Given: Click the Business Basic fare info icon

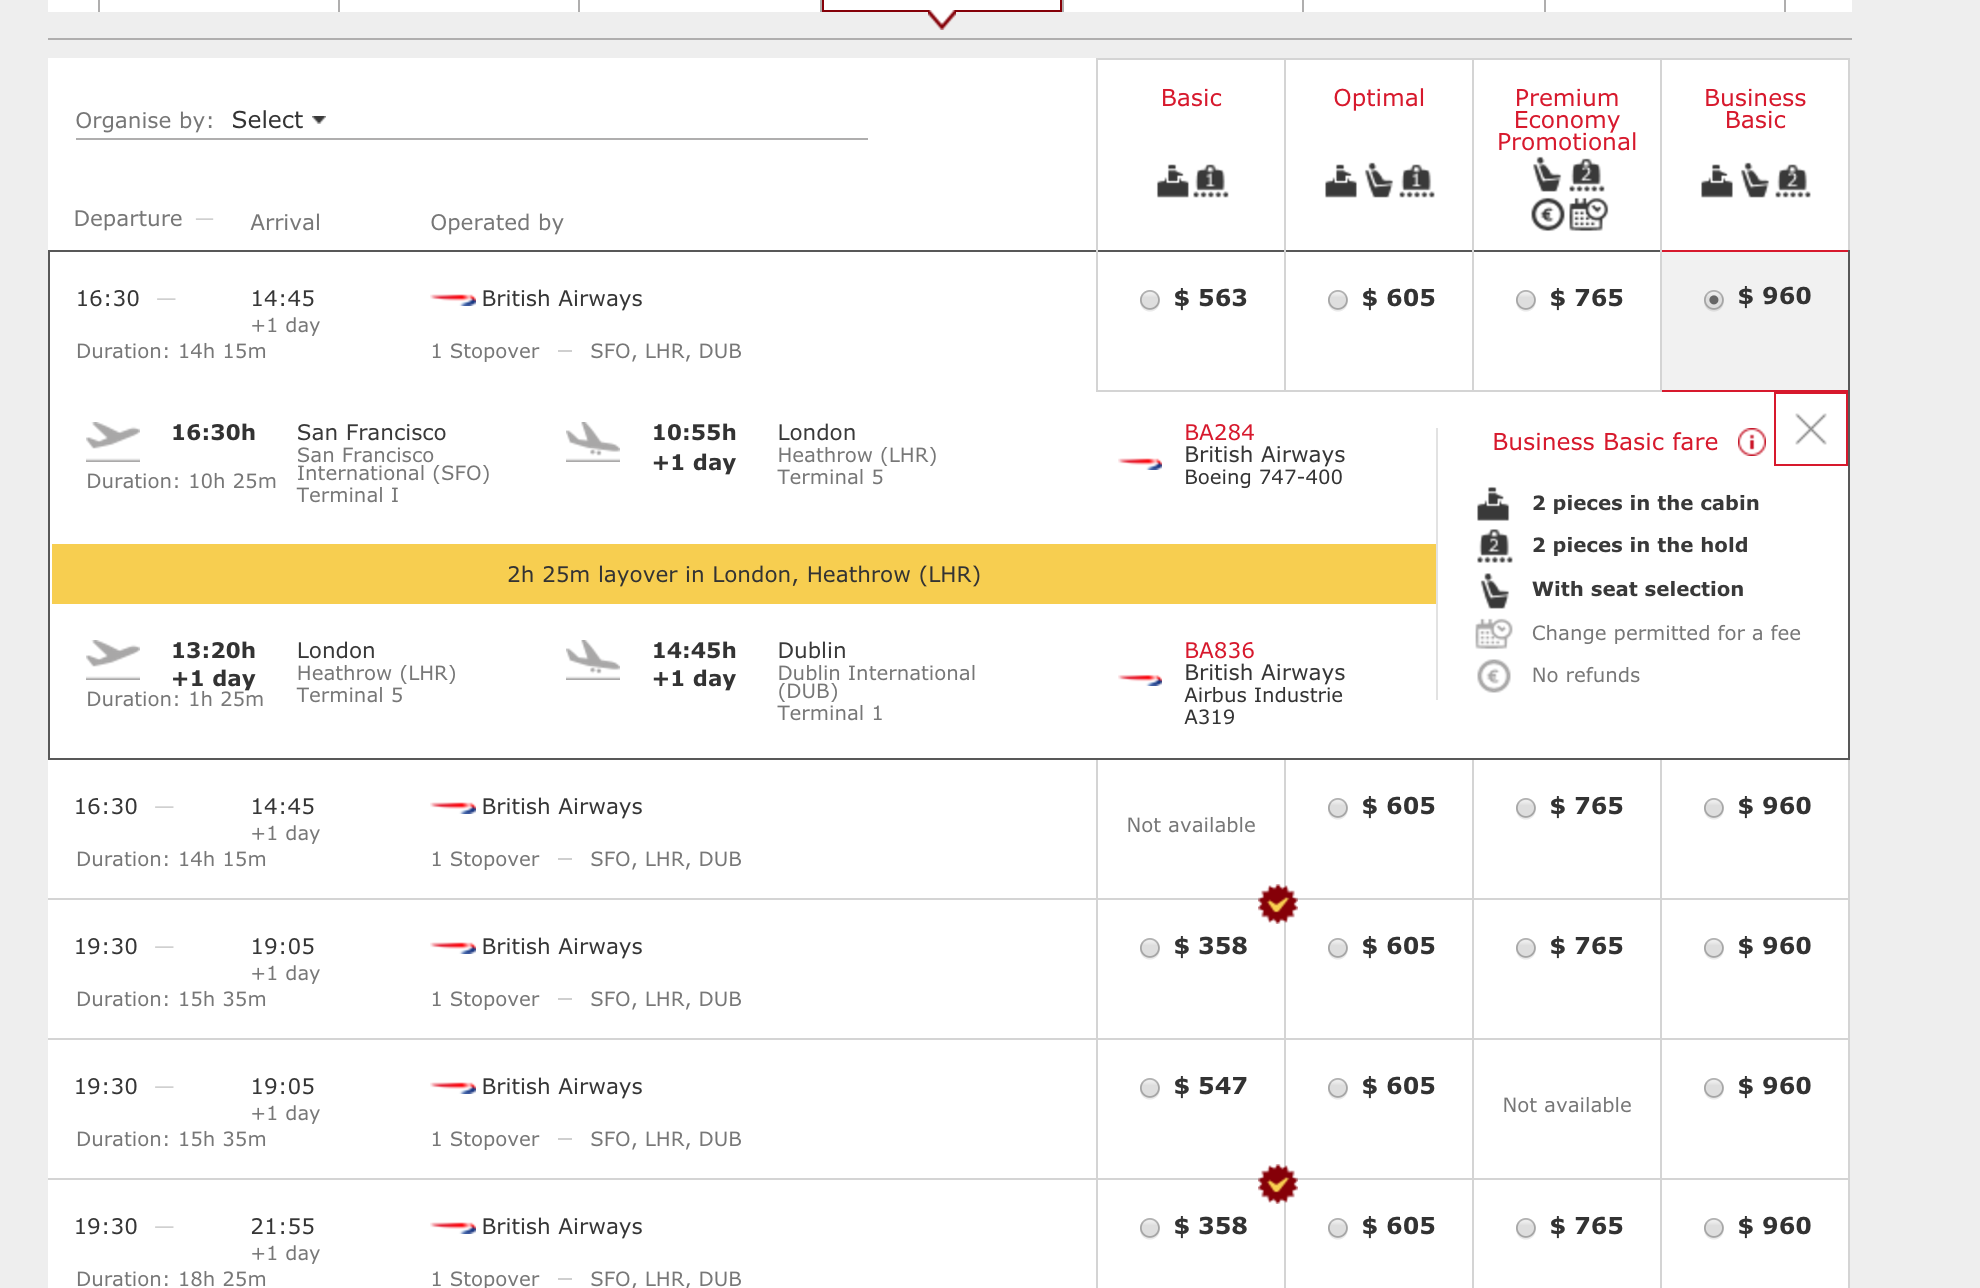Looking at the screenshot, I should point(1751,442).
